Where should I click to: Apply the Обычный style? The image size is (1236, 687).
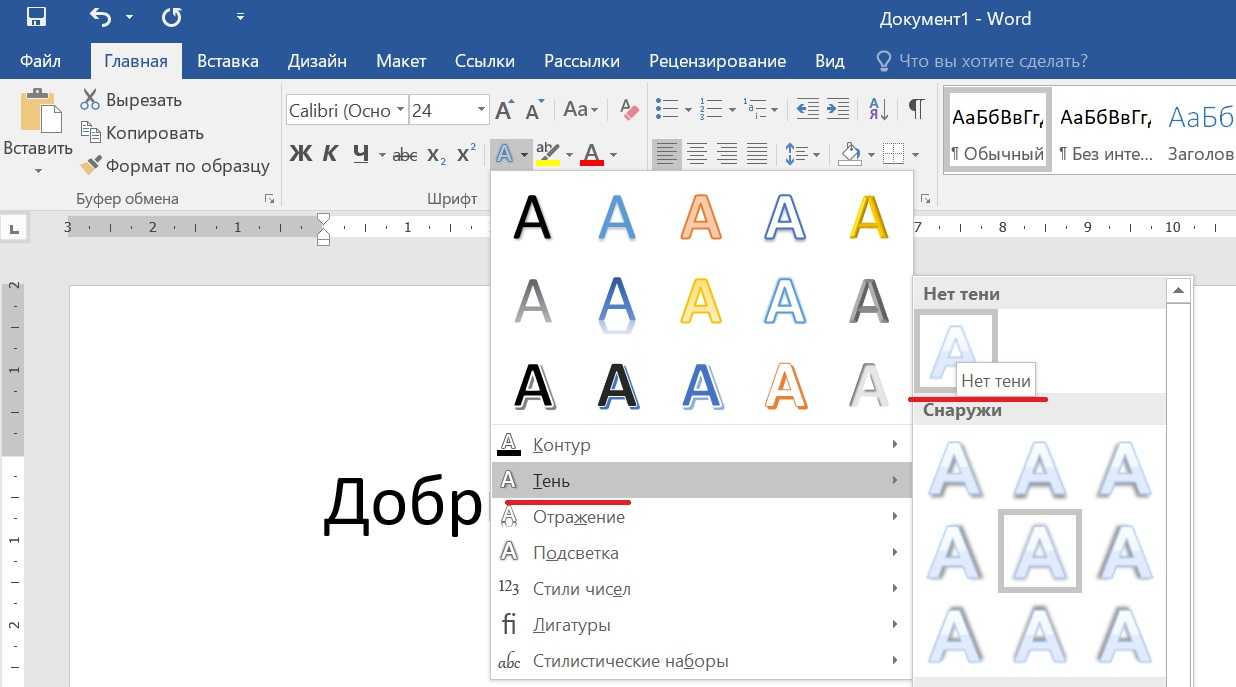pos(998,130)
